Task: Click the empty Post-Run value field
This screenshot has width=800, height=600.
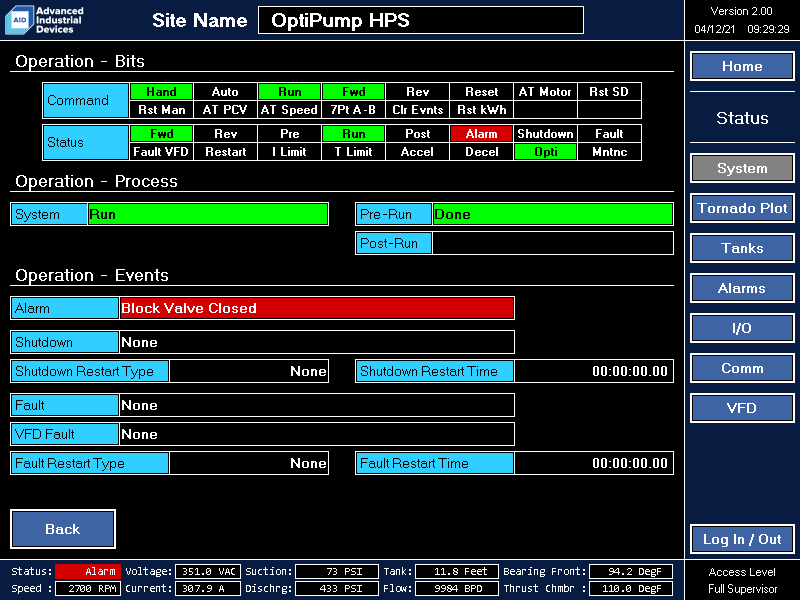Action: pos(553,243)
